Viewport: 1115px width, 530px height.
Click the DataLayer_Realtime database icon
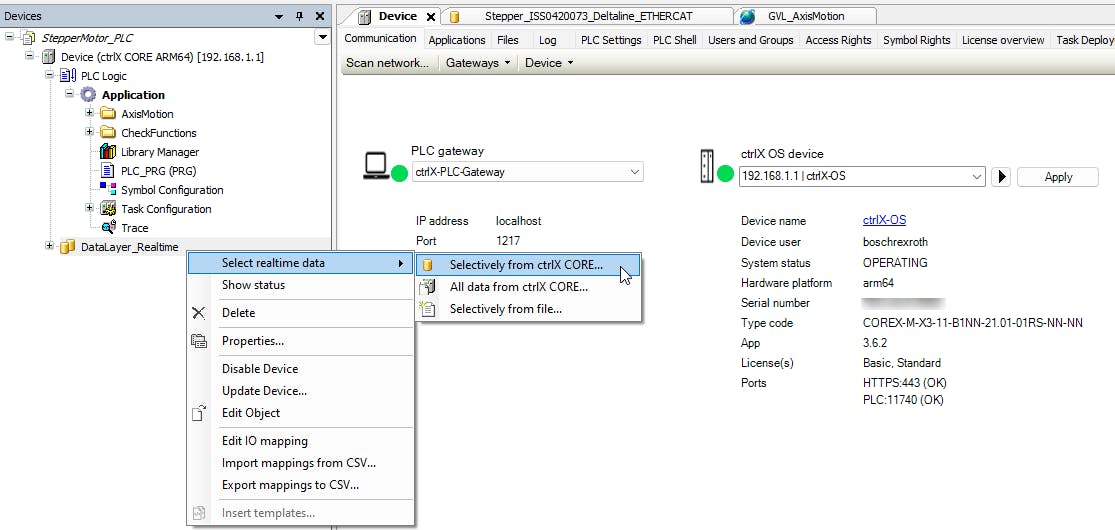(68, 247)
